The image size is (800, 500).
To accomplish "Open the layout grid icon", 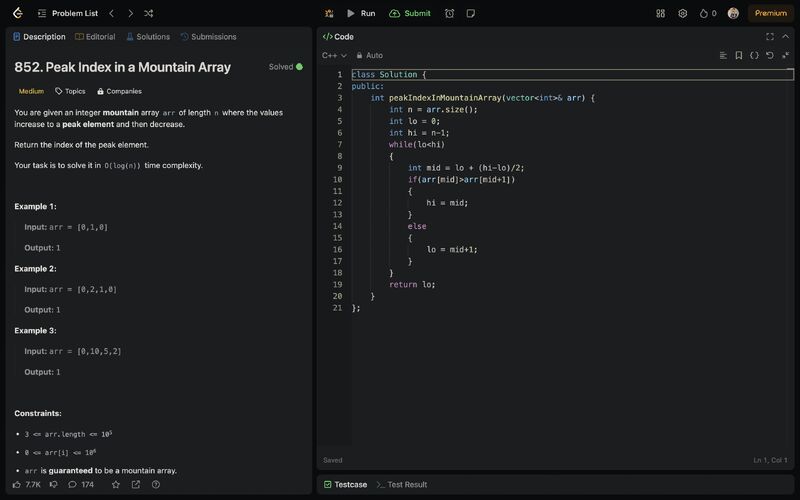I will 660,13.
